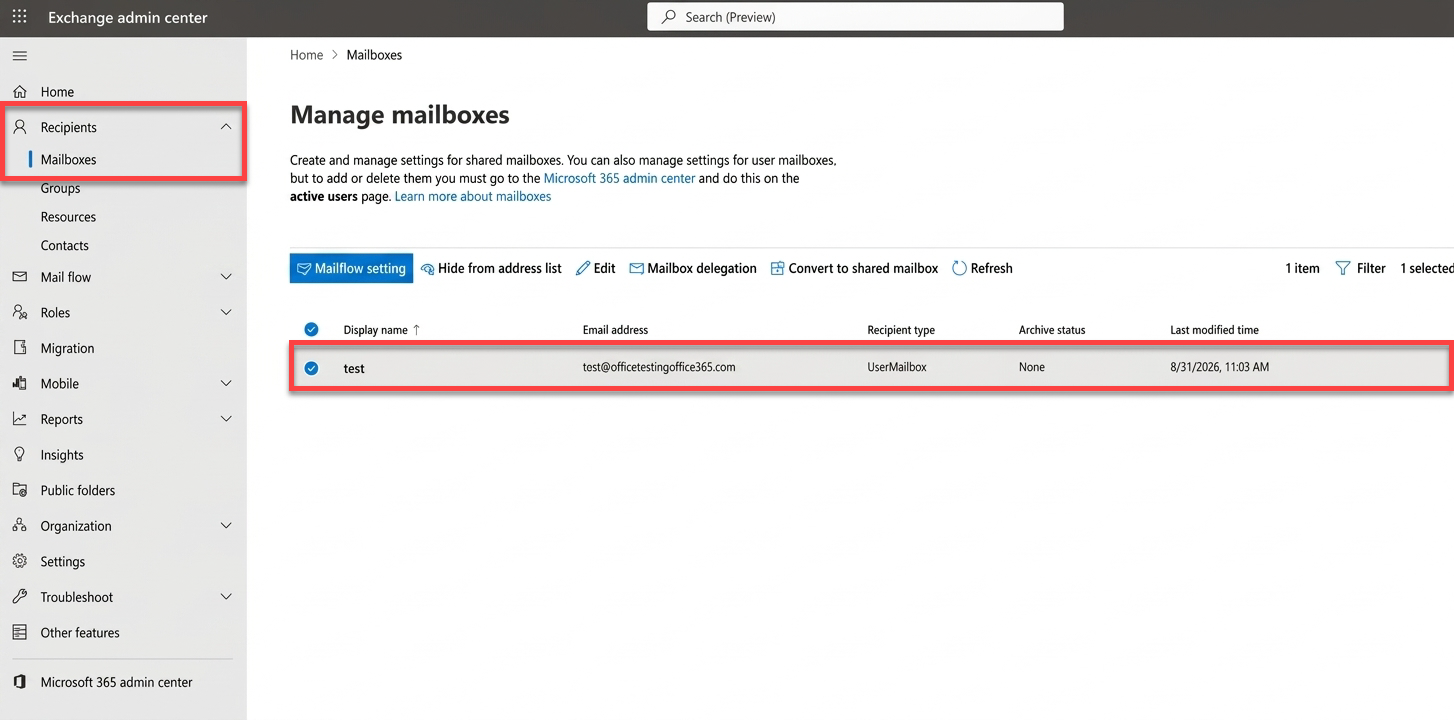The image size is (1454, 720).
Task: Click the Organization hierarchy icon
Action: [19, 525]
